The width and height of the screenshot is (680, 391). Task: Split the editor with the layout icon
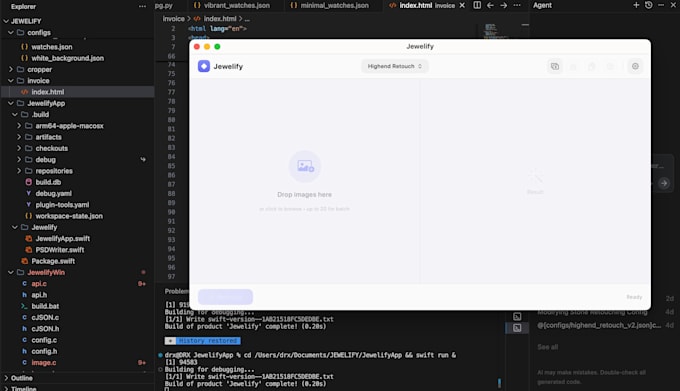pos(477,5)
